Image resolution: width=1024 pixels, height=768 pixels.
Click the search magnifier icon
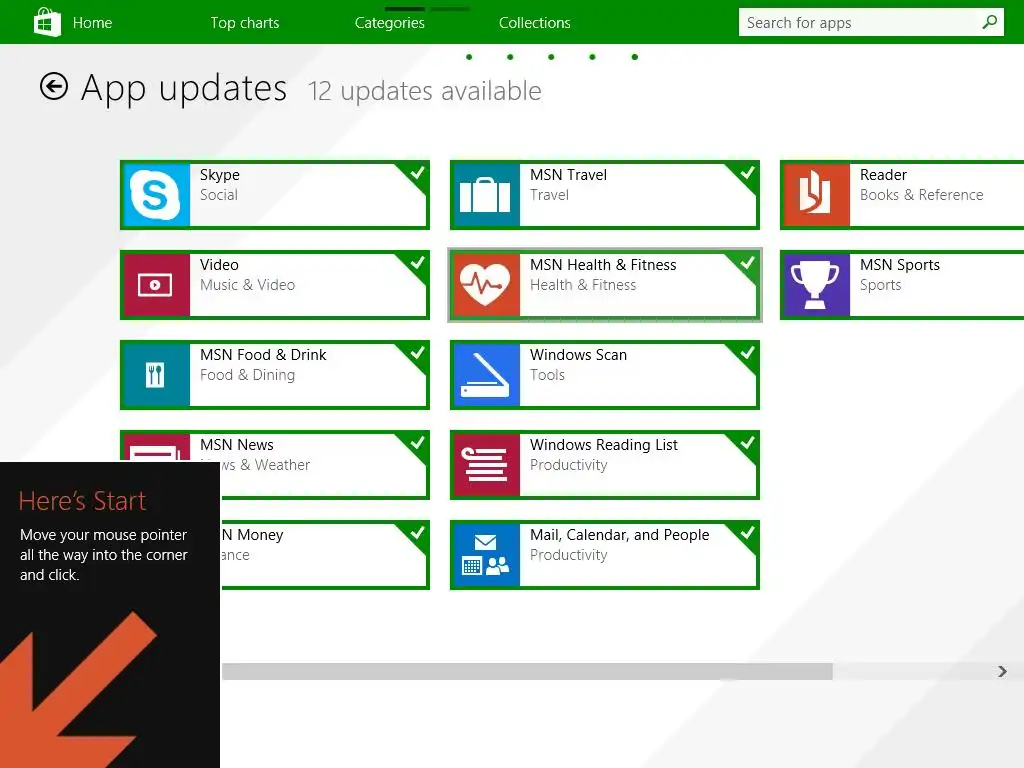pos(989,22)
